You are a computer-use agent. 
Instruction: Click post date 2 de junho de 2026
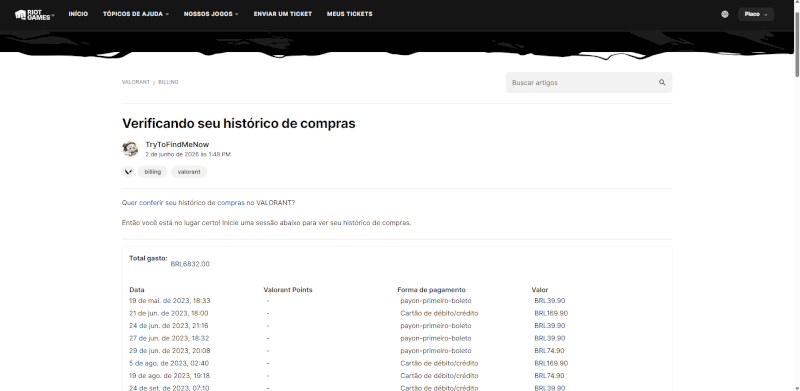coord(188,154)
